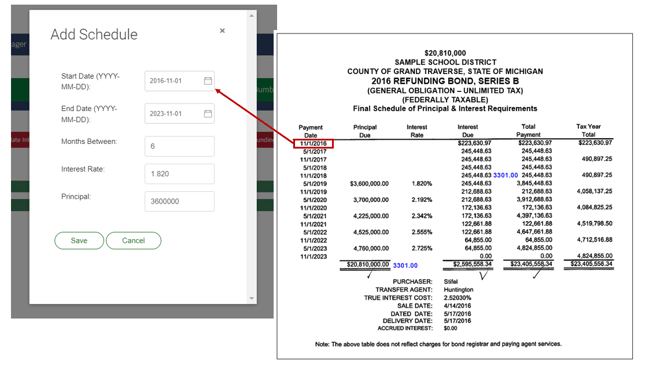Click the Tax Year Total column header
The height and width of the screenshot is (374, 645).
tap(588, 130)
